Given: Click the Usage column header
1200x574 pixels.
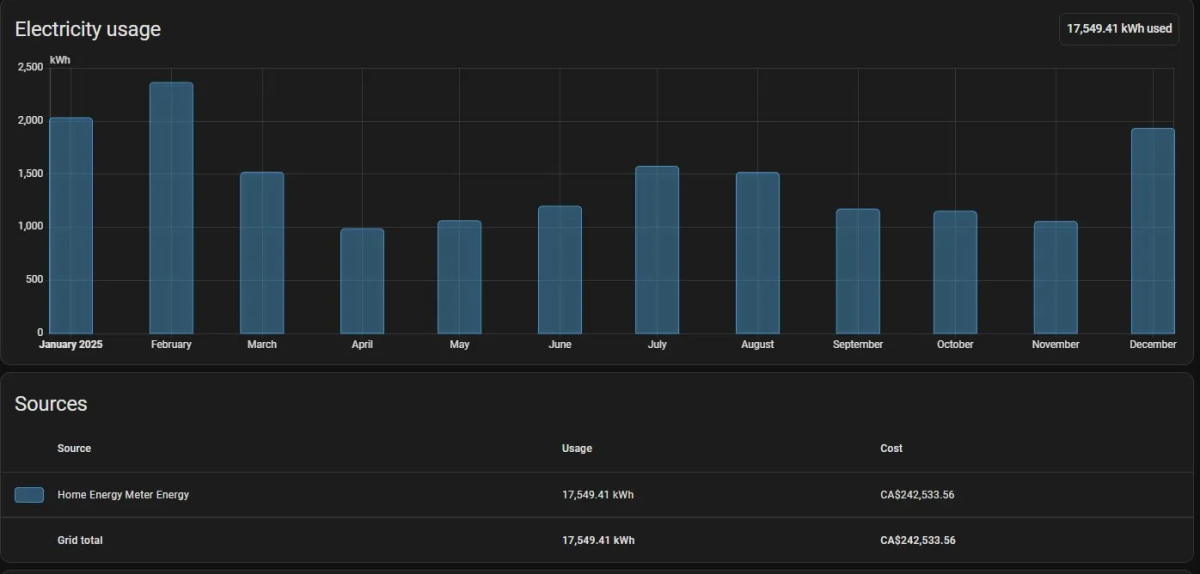Looking at the screenshot, I should pyautogui.click(x=577, y=448).
